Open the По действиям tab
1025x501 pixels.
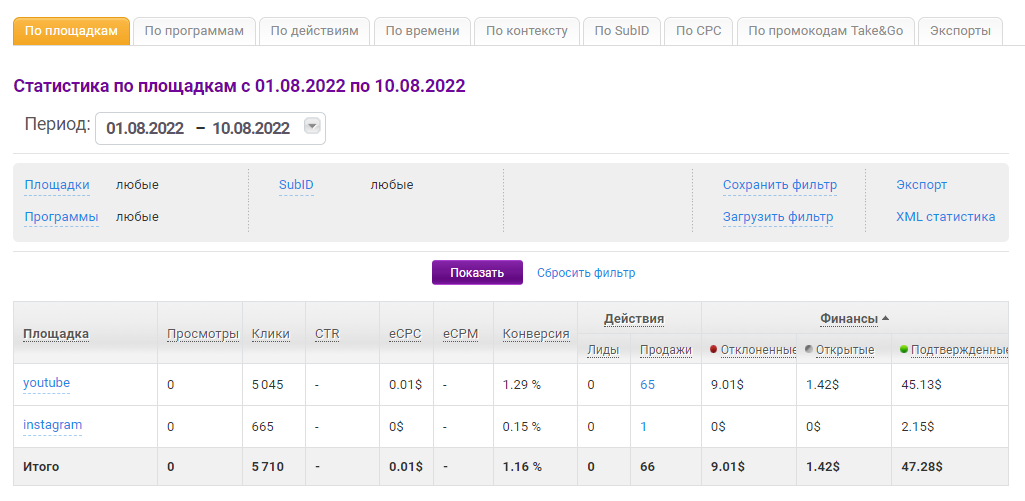[315, 31]
